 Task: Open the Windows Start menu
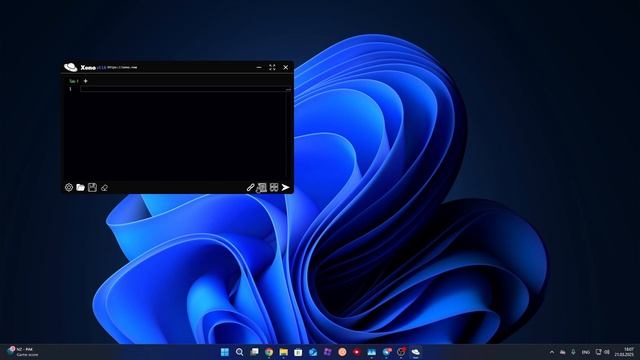point(225,352)
